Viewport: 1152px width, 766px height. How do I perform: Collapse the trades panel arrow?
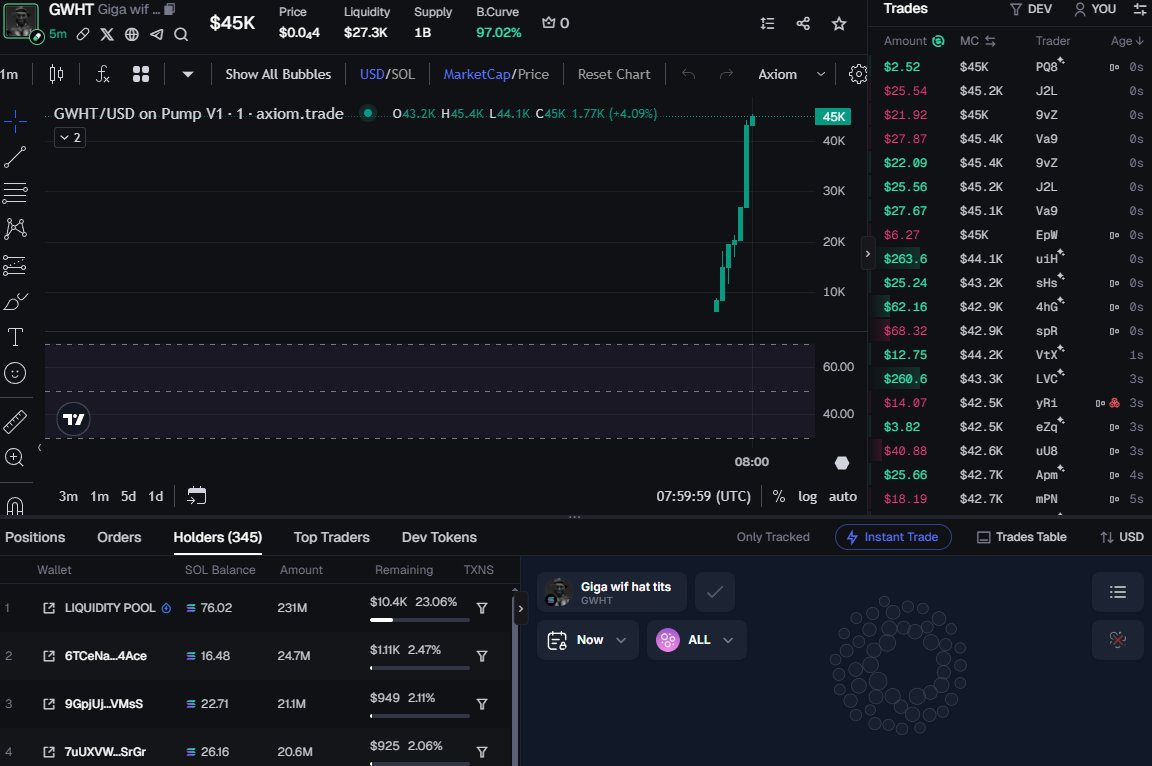tap(868, 253)
